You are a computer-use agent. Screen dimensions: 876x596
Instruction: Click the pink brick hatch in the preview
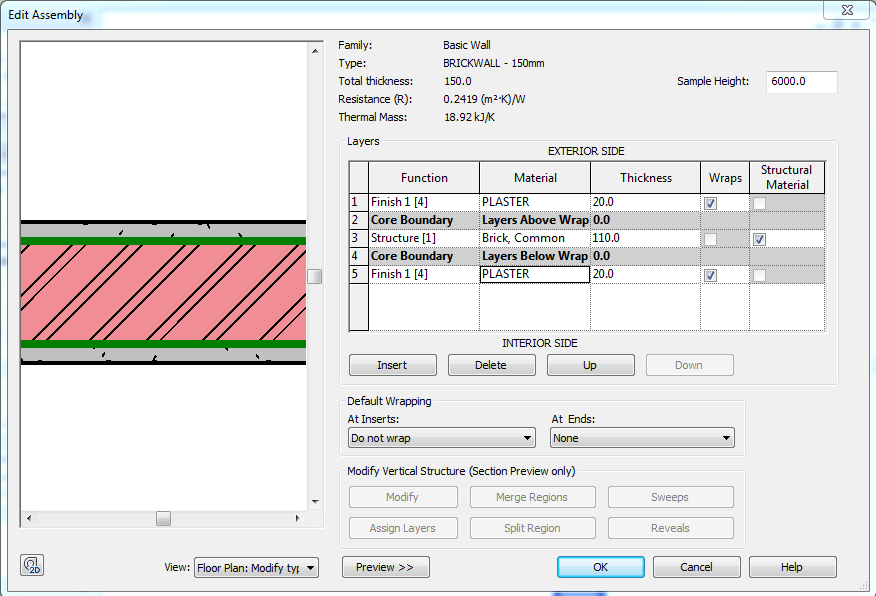(x=160, y=290)
